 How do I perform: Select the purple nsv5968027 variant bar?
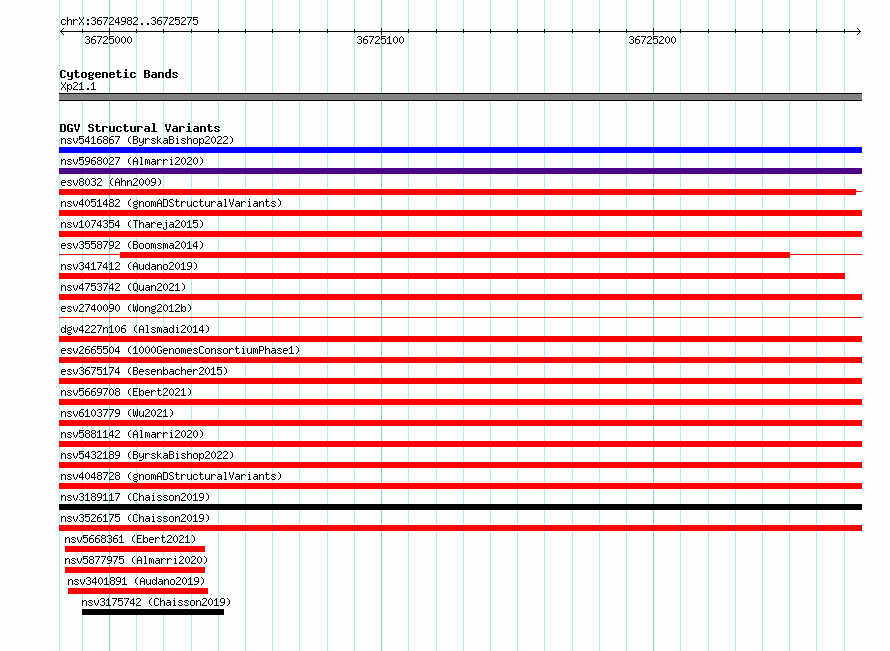coord(460,171)
